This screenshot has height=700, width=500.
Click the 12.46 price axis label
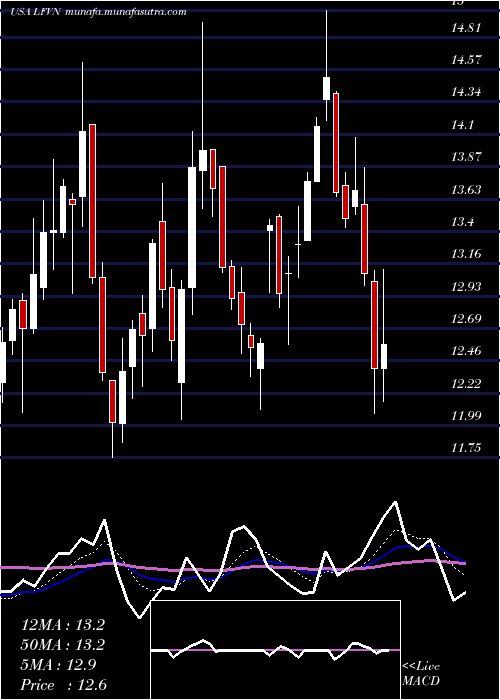[x=466, y=351]
